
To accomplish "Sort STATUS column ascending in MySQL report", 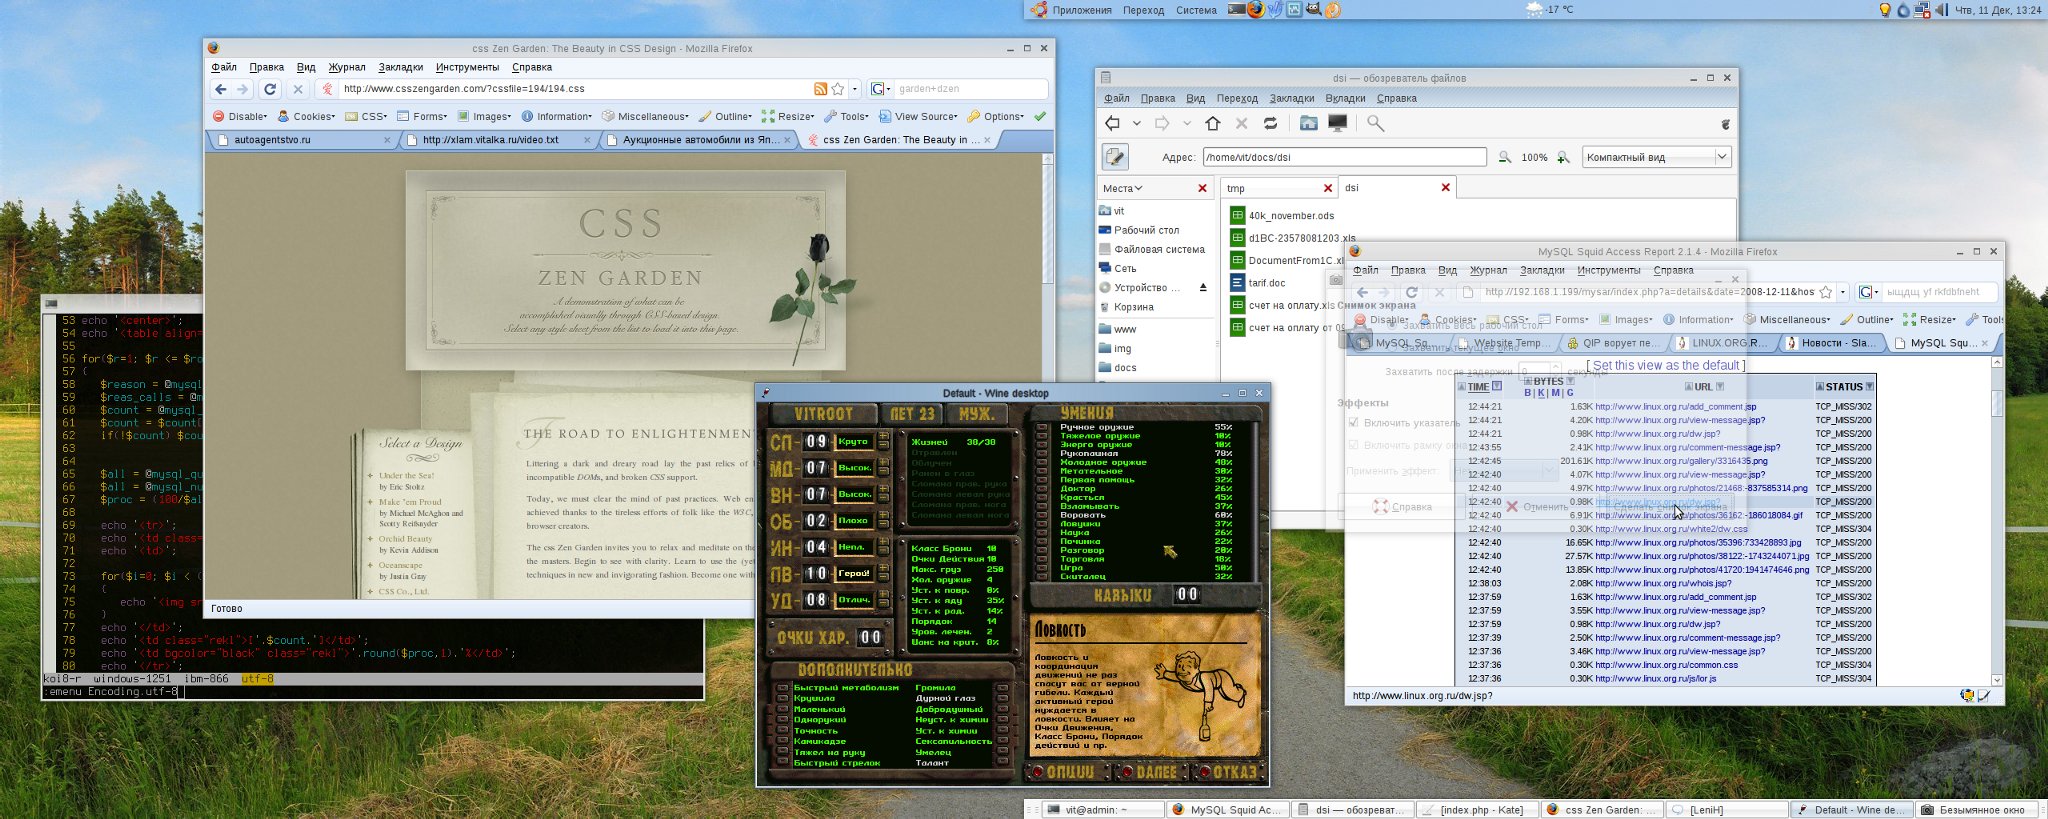I will point(1820,386).
